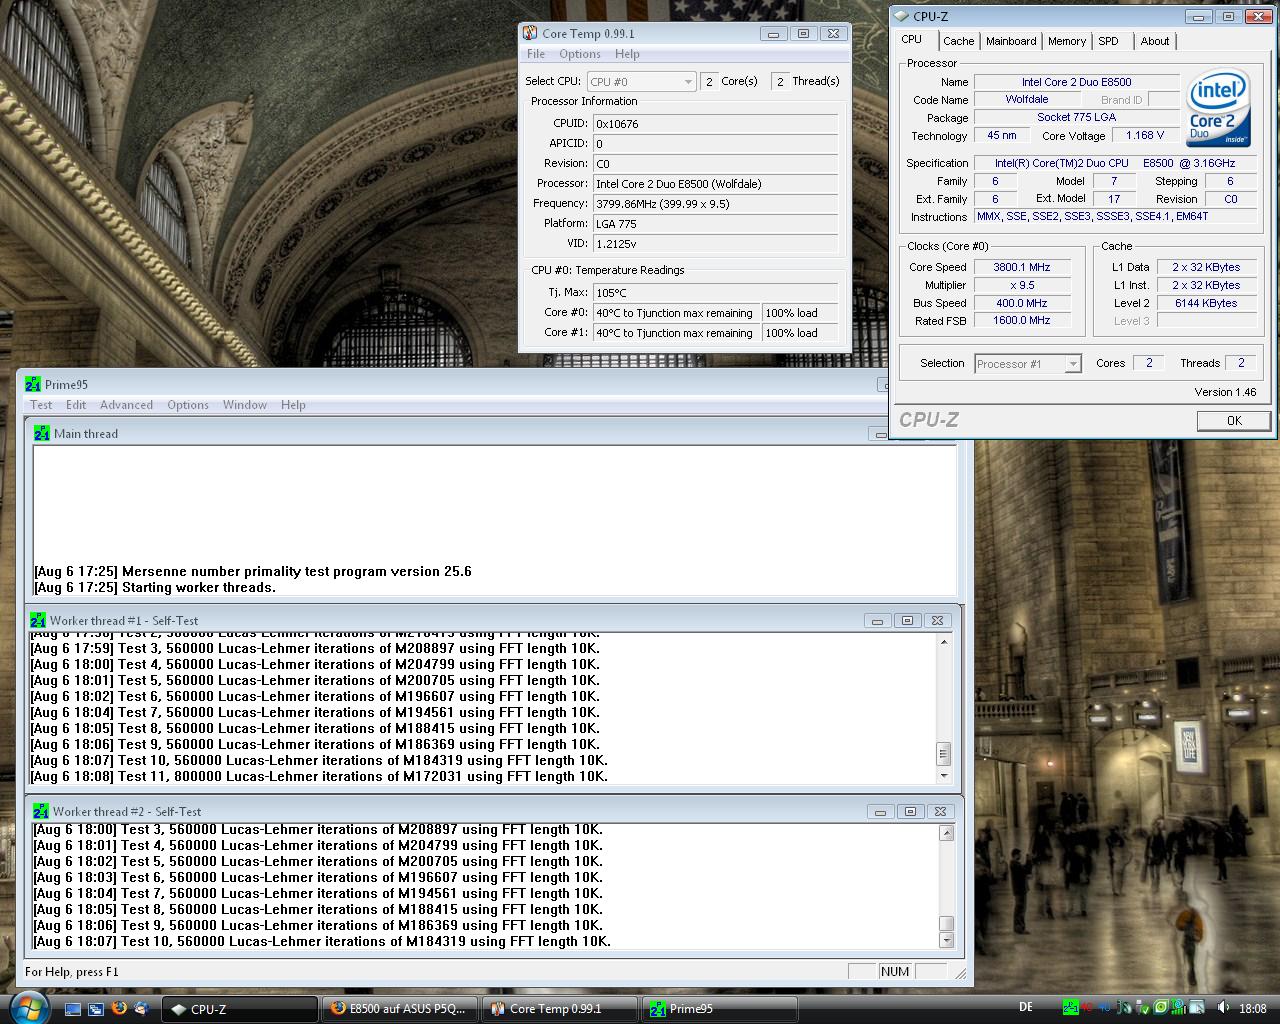Select the CPU tab in CPU-Z
This screenshot has width=1280, height=1024.
[x=911, y=40]
